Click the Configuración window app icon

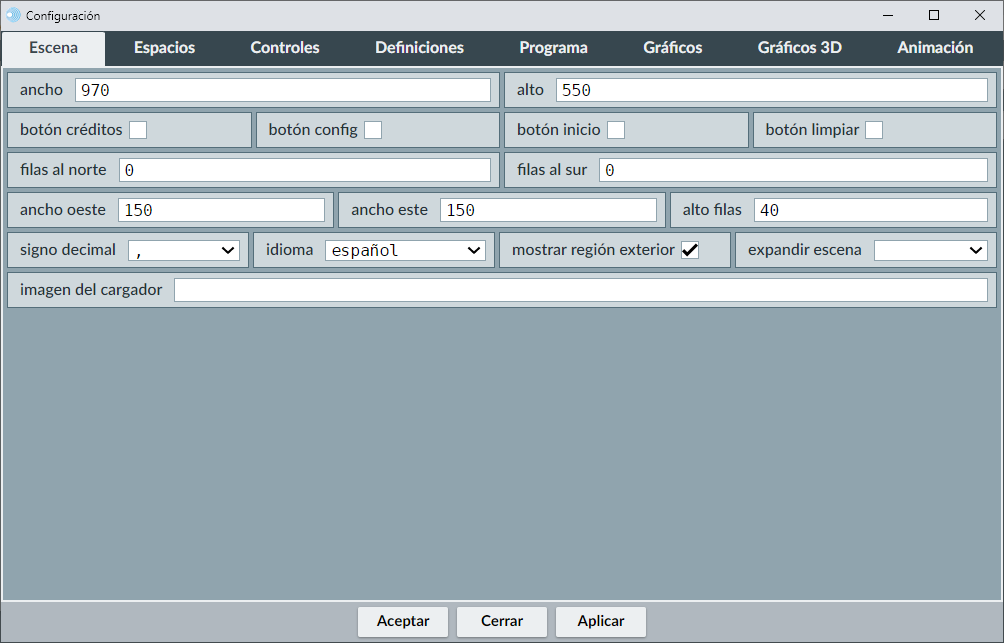tap(13, 15)
